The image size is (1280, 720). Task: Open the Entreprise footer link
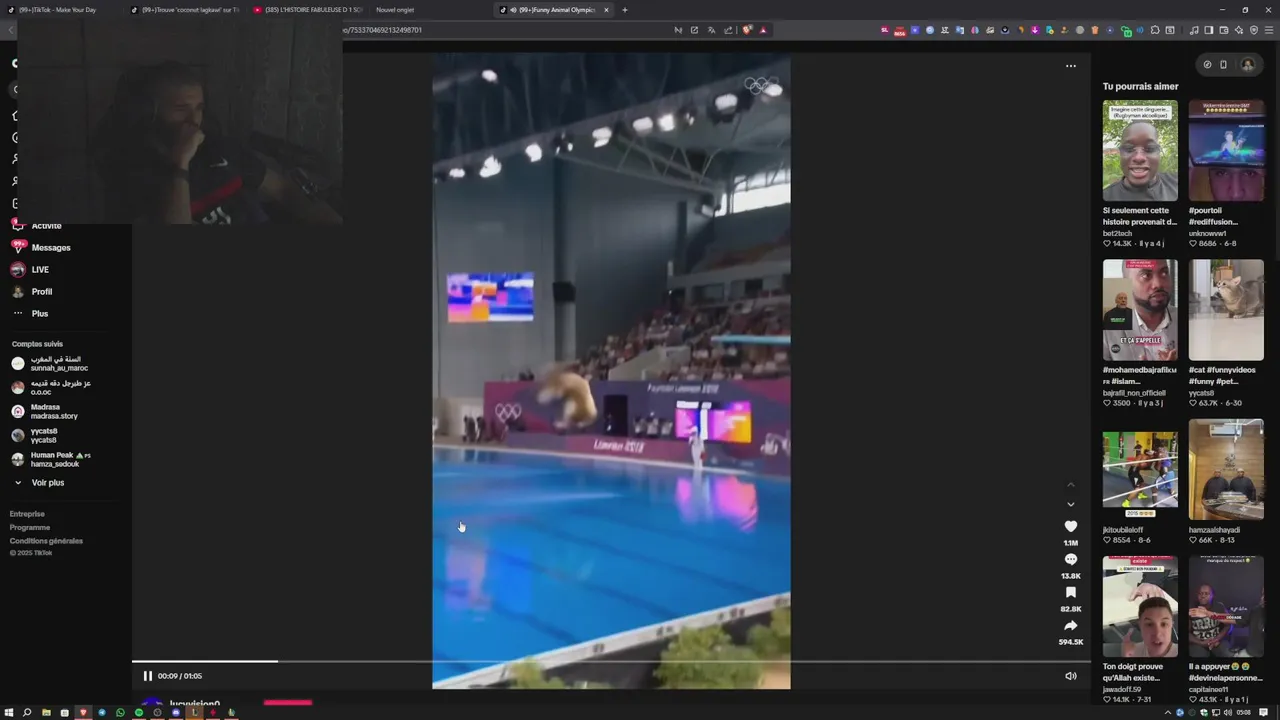(x=27, y=514)
